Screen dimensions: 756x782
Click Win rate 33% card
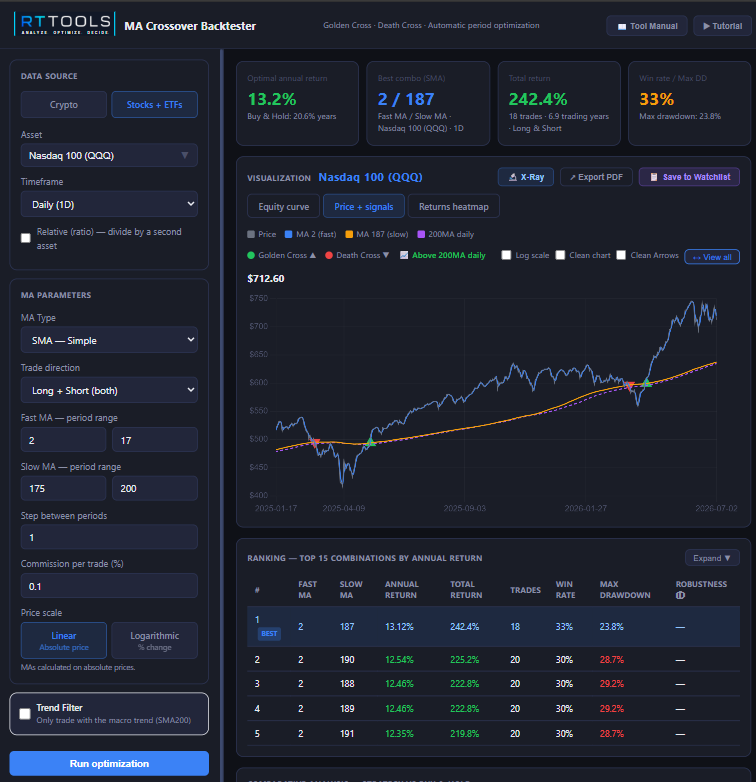pos(689,104)
